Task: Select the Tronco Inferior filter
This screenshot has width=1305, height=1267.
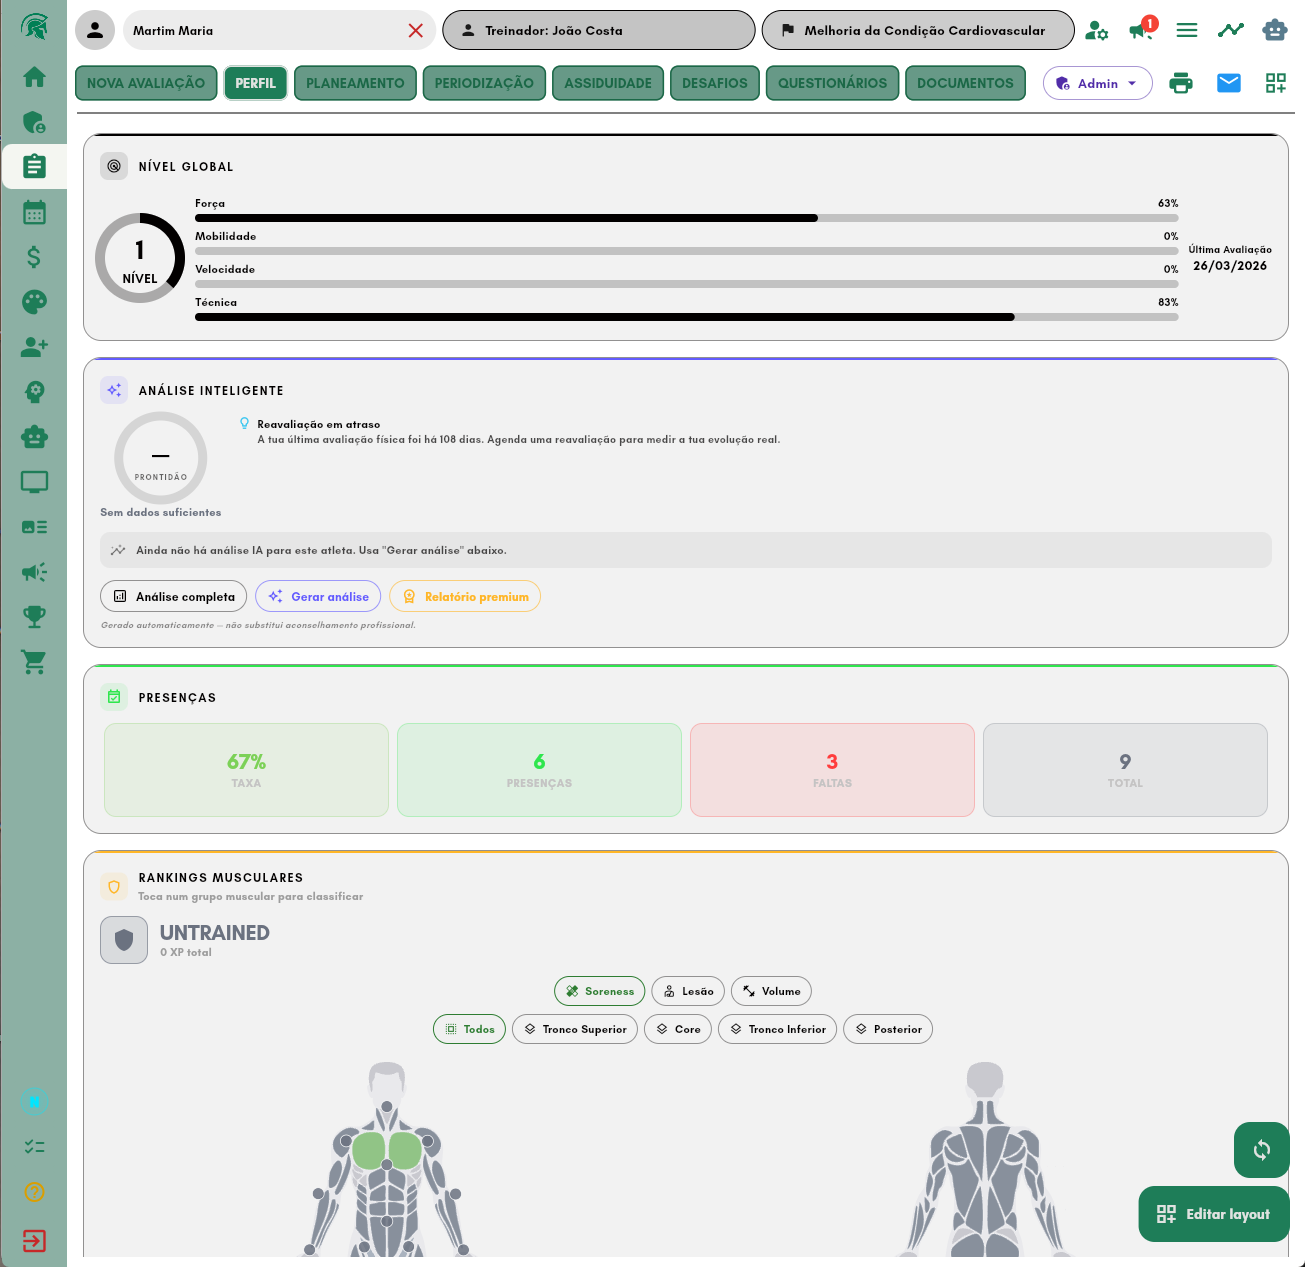Action: (x=777, y=1029)
